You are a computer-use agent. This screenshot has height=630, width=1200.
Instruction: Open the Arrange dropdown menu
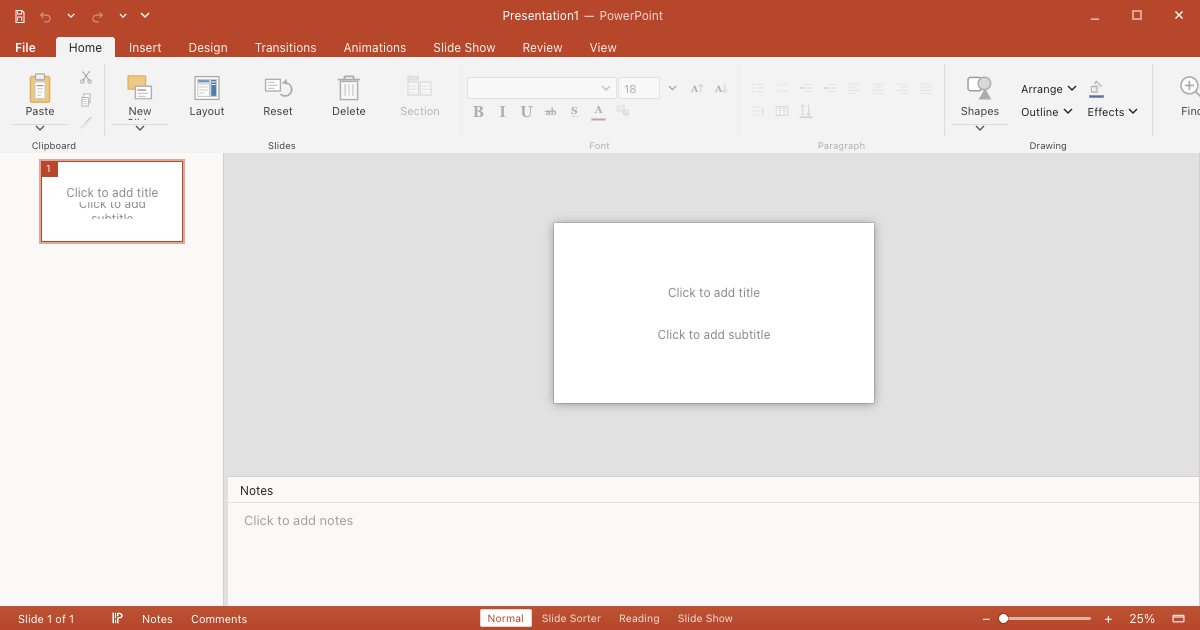(x=1049, y=89)
